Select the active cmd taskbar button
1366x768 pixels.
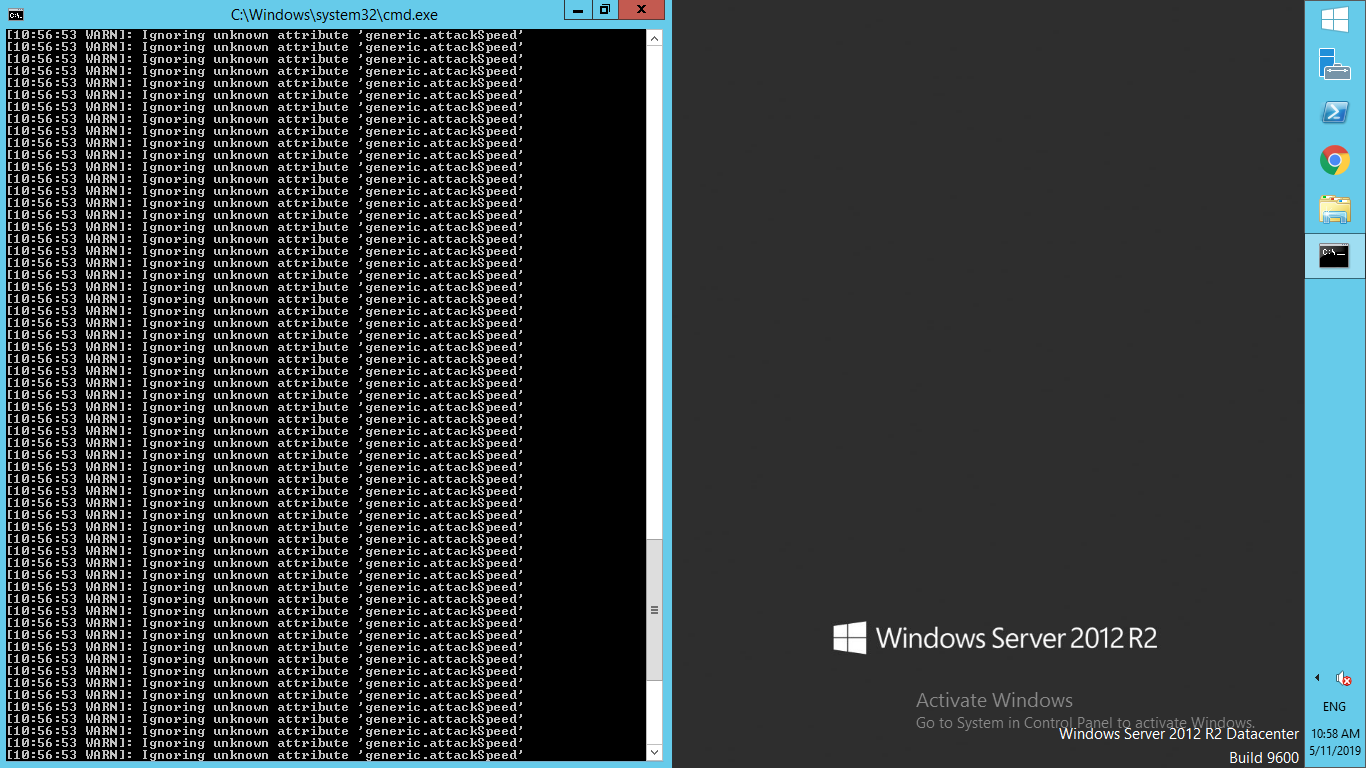point(1335,256)
